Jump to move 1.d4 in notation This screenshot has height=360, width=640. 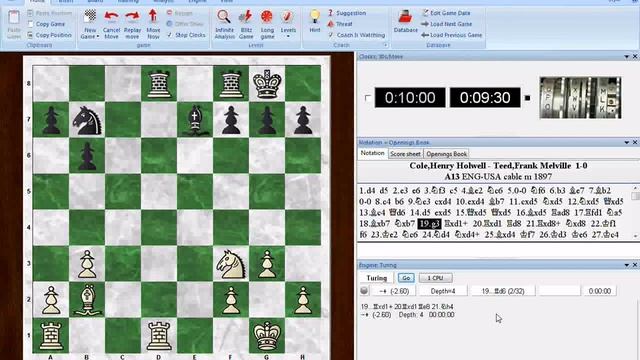point(367,191)
